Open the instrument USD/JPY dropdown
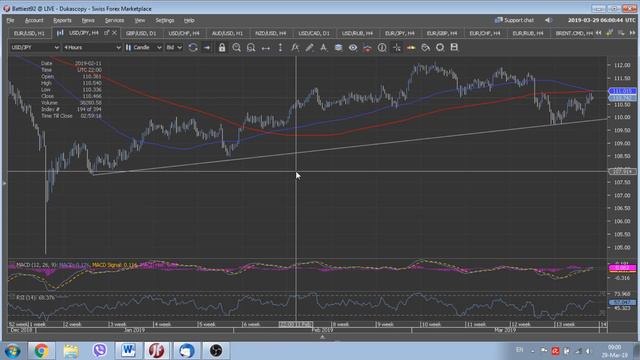This screenshot has width=640, height=360. point(35,48)
